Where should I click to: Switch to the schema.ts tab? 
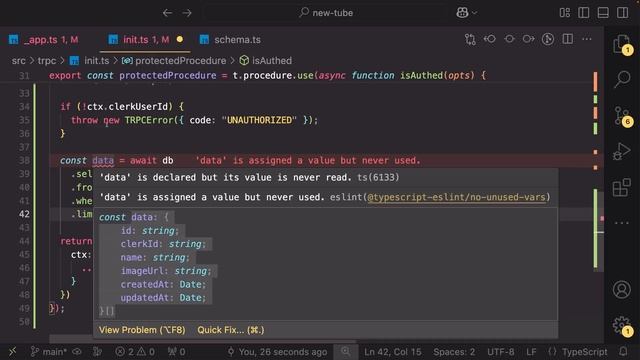click(230, 40)
